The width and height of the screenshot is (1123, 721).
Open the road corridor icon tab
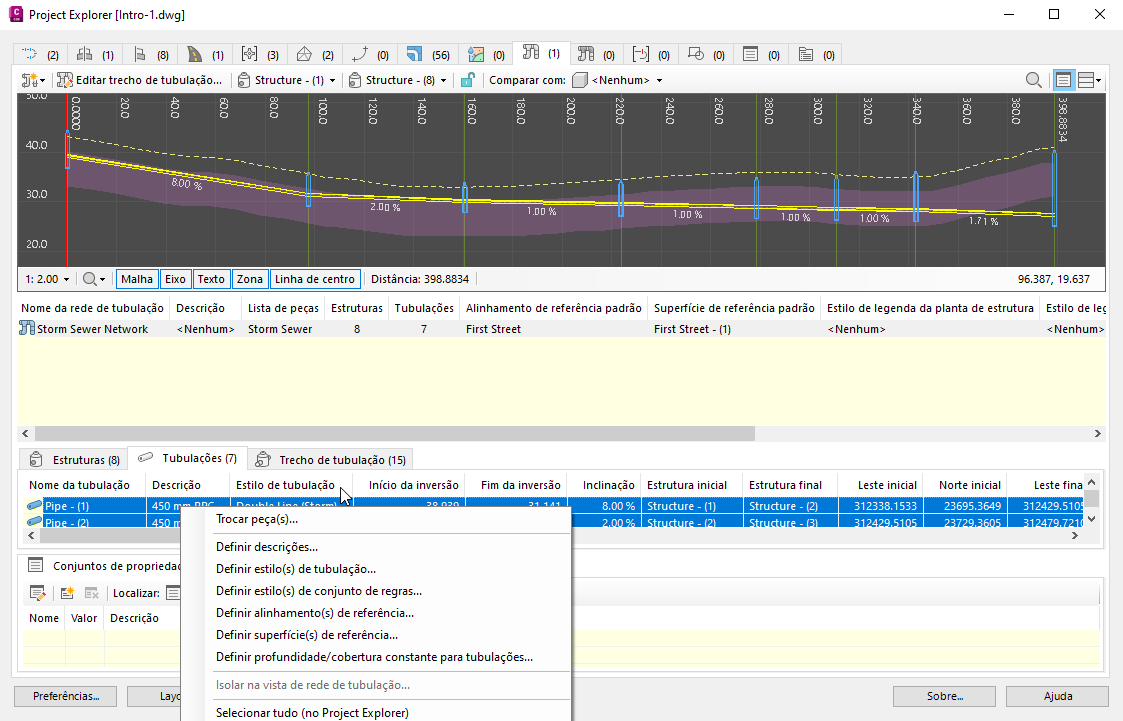pos(206,54)
